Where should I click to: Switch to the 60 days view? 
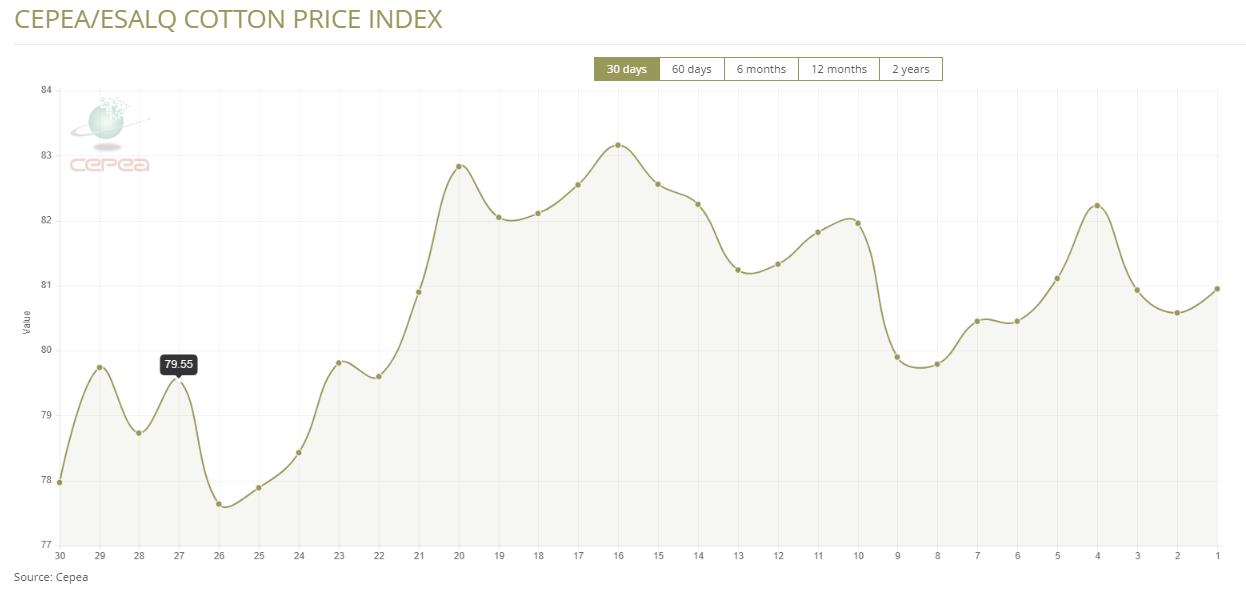(691, 69)
